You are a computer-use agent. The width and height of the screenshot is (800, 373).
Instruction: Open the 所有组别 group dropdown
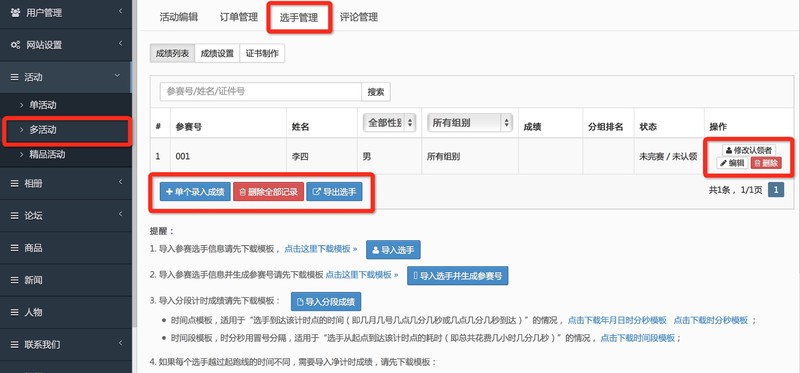point(469,122)
